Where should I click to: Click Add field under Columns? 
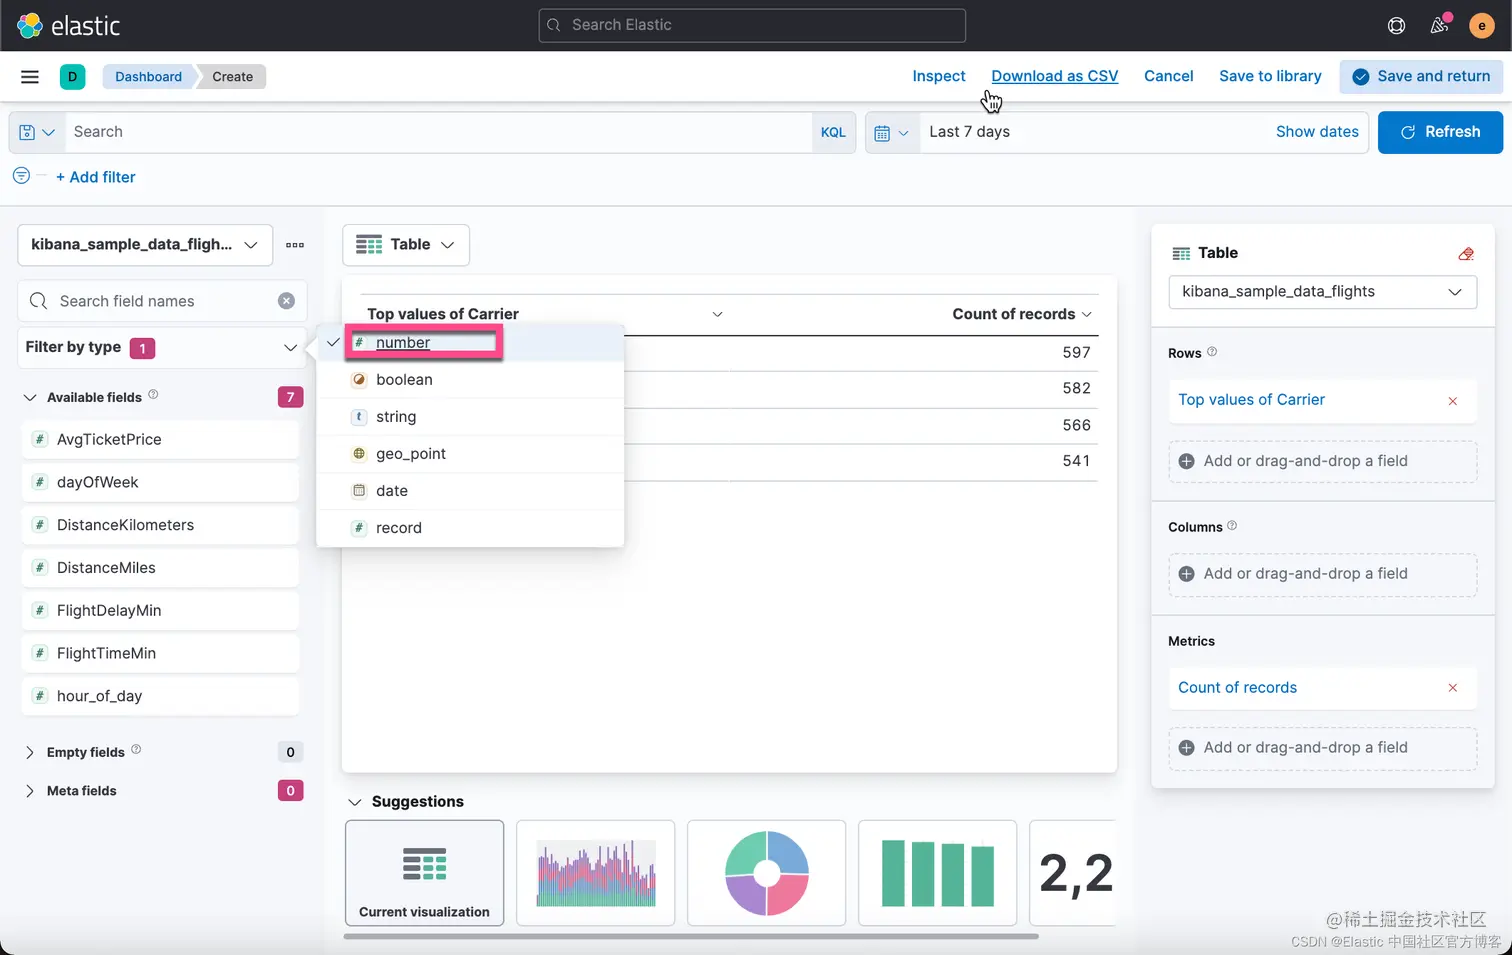tap(1323, 574)
